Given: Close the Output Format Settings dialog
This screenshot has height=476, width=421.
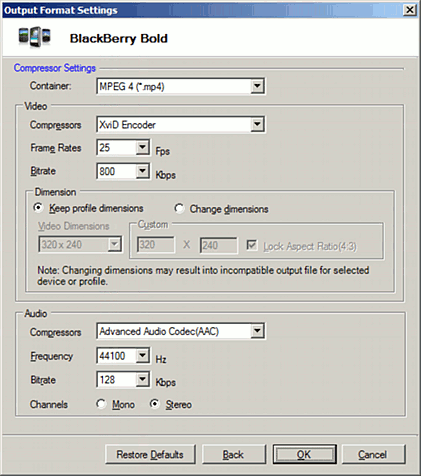Looking at the screenshot, I should 409,10.
